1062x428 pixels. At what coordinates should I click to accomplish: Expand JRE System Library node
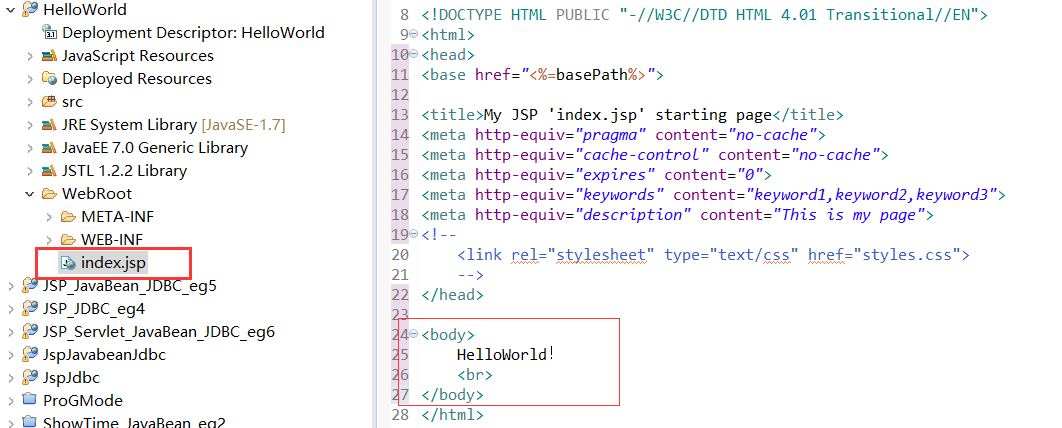30,125
